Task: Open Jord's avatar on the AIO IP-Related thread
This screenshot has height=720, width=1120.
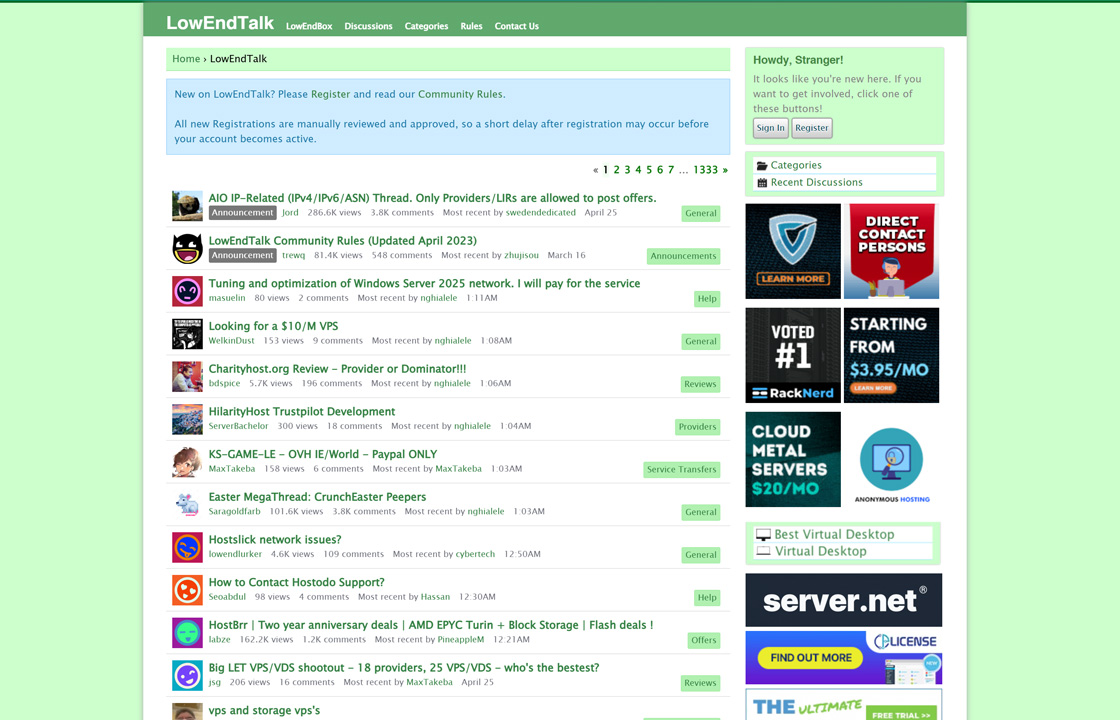Action: [187, 206]
